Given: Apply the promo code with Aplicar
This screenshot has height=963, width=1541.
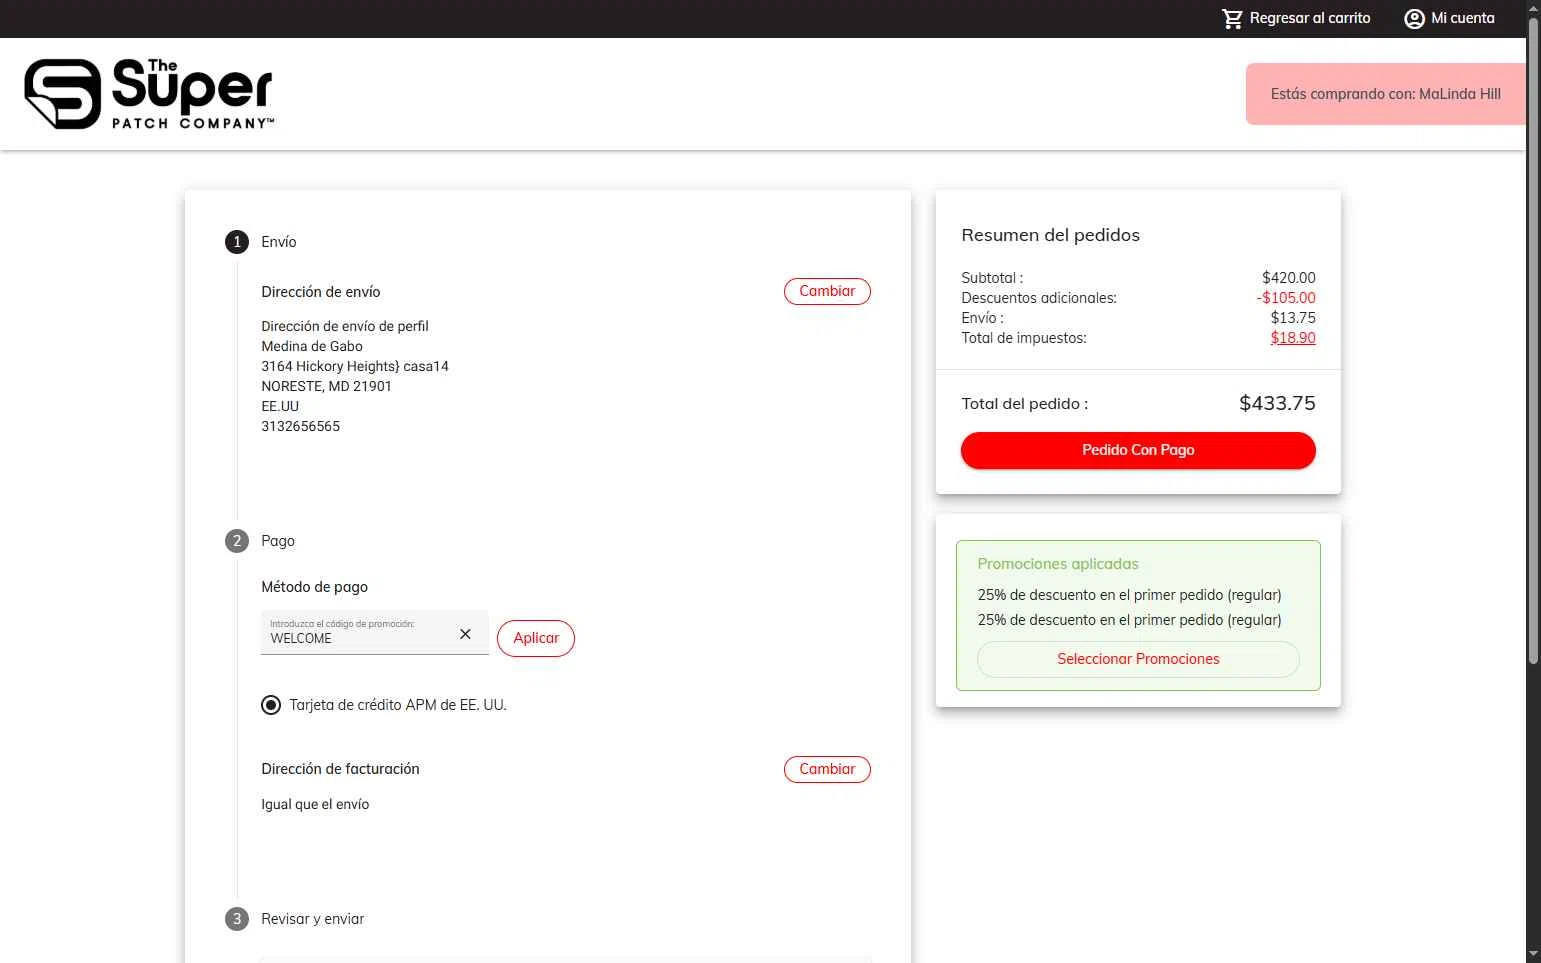Looking at the screenshot, I should pos(536,638).
